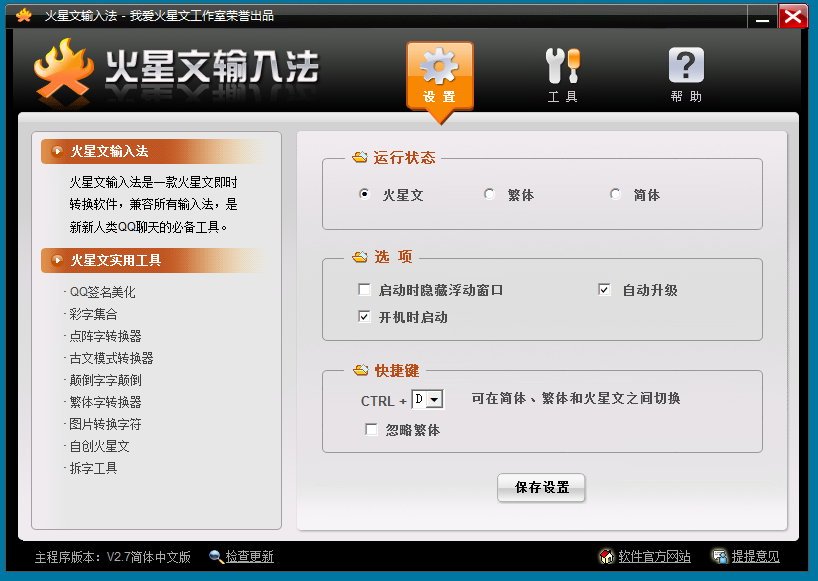The image size is (818, 581).
Task: Open the 帮助 help tab
Action: [686, 76]
